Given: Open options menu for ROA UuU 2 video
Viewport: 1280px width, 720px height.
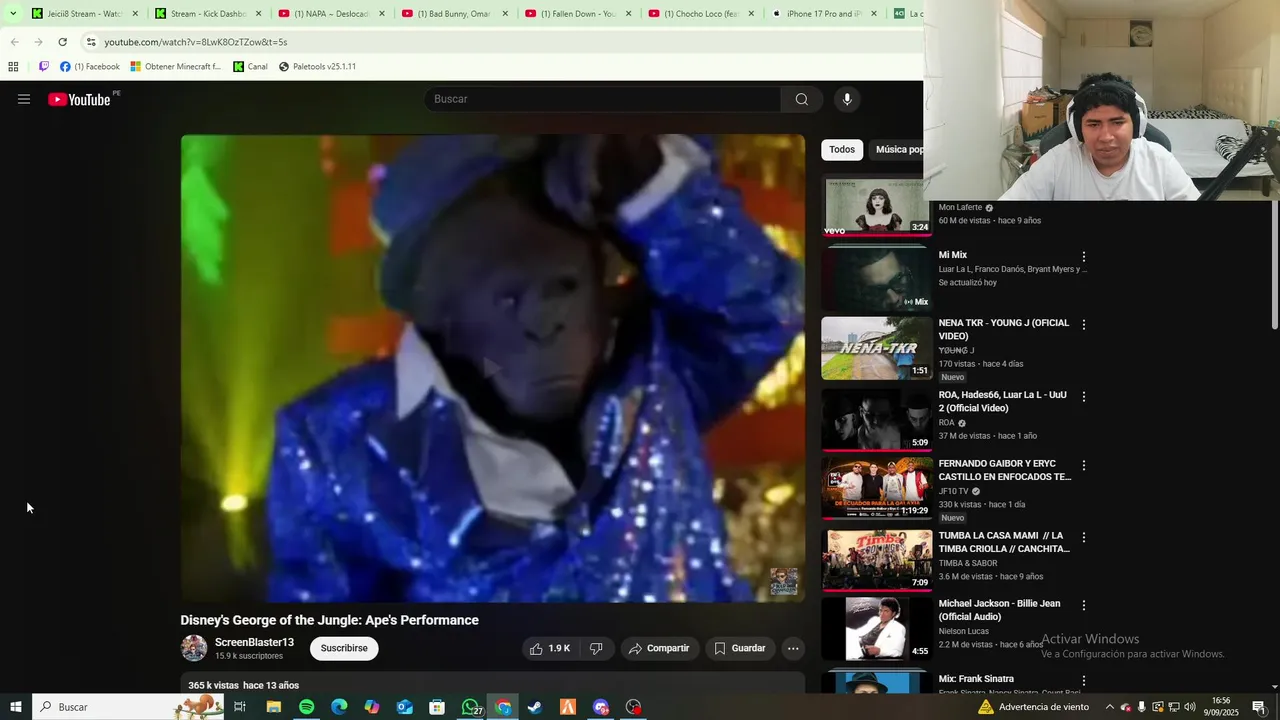Looking at the screenshot, I should [1083, 397].
